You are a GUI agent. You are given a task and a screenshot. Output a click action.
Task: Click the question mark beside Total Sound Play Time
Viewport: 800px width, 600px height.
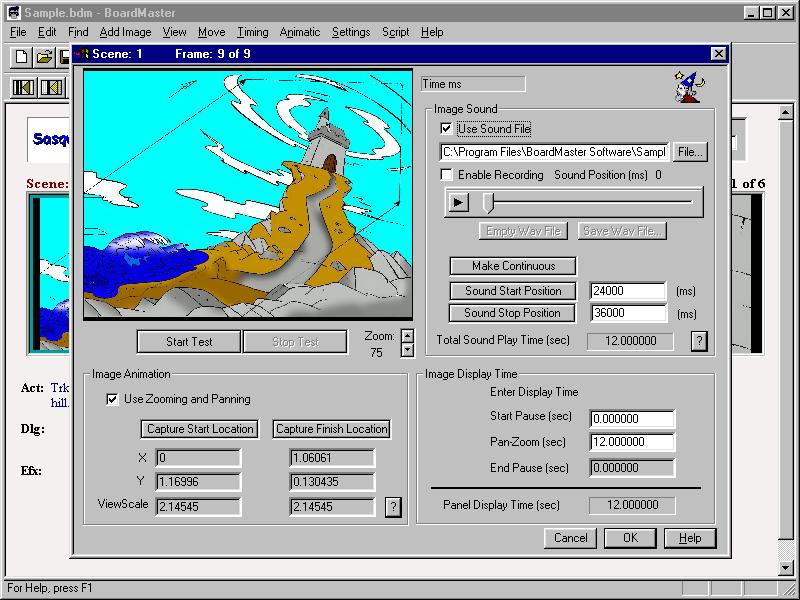698,340
